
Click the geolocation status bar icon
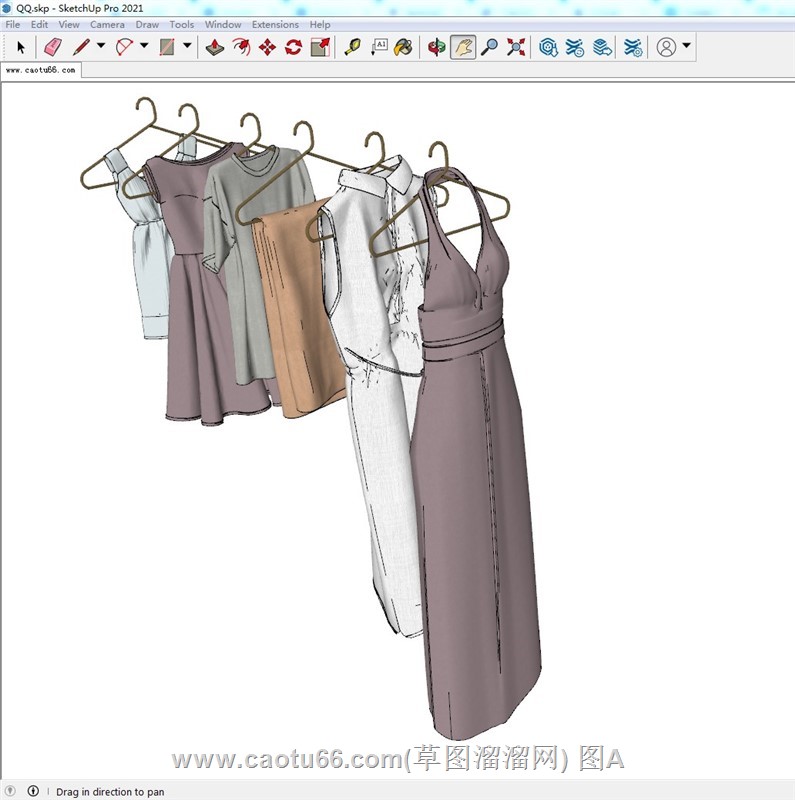[x=10, y=791]
